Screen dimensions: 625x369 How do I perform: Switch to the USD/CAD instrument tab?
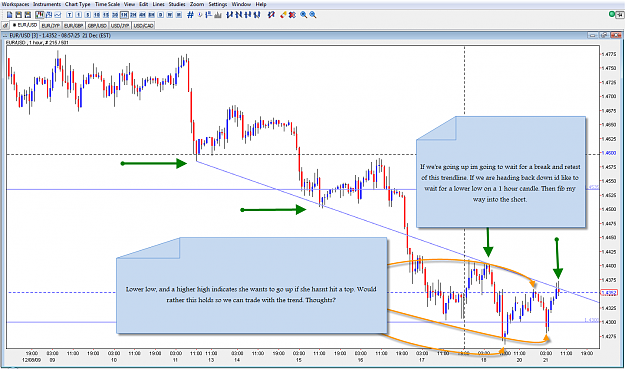143,26
